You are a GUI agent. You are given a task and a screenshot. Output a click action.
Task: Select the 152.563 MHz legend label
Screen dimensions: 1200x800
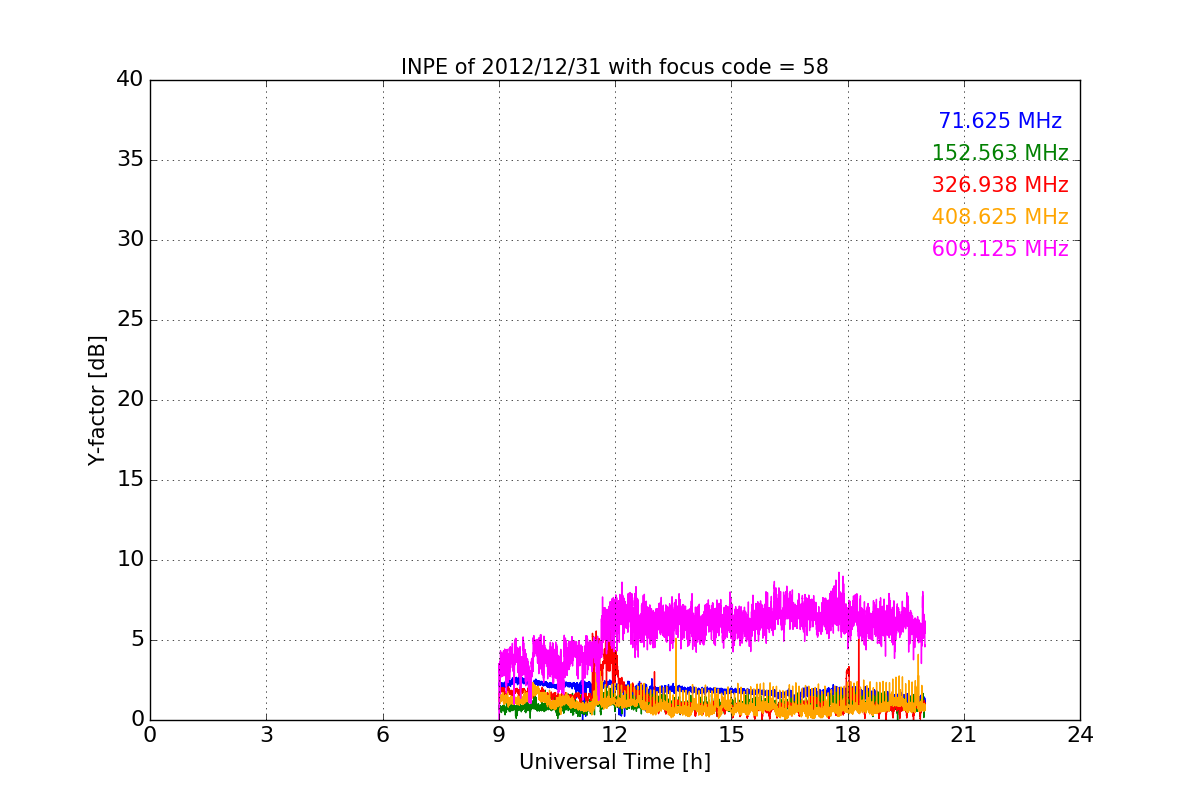pos(1000,153)
